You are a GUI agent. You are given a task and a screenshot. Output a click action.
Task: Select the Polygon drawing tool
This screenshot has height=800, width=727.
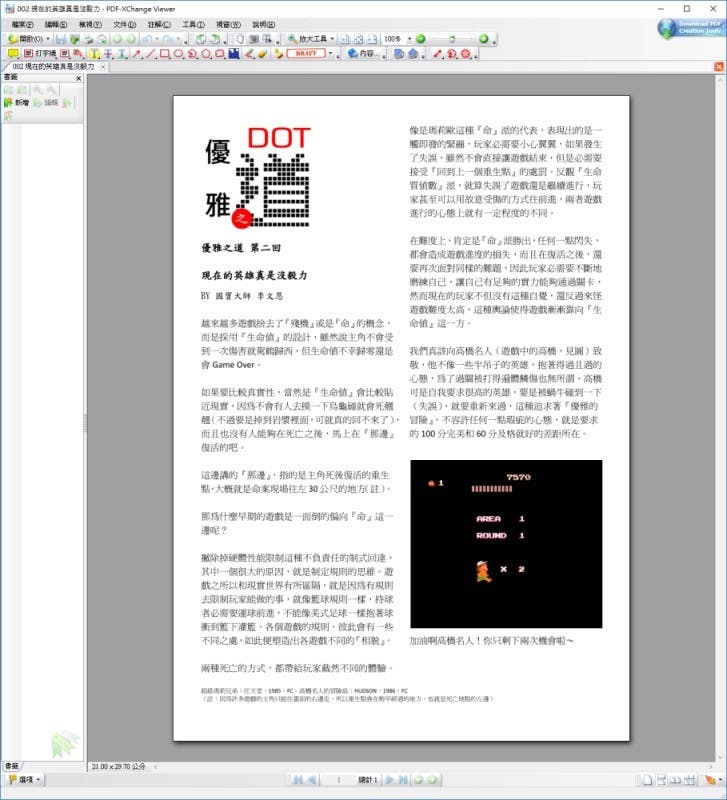pyautogui.click(x=206, y=53)
